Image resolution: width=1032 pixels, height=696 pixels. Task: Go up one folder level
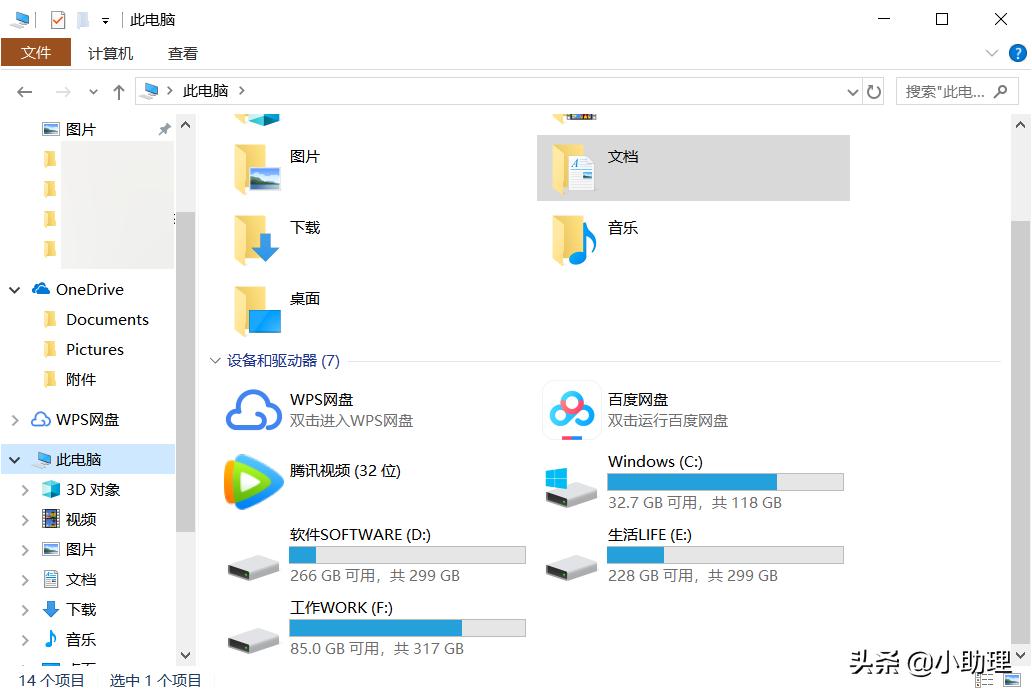tap(119, 92)
